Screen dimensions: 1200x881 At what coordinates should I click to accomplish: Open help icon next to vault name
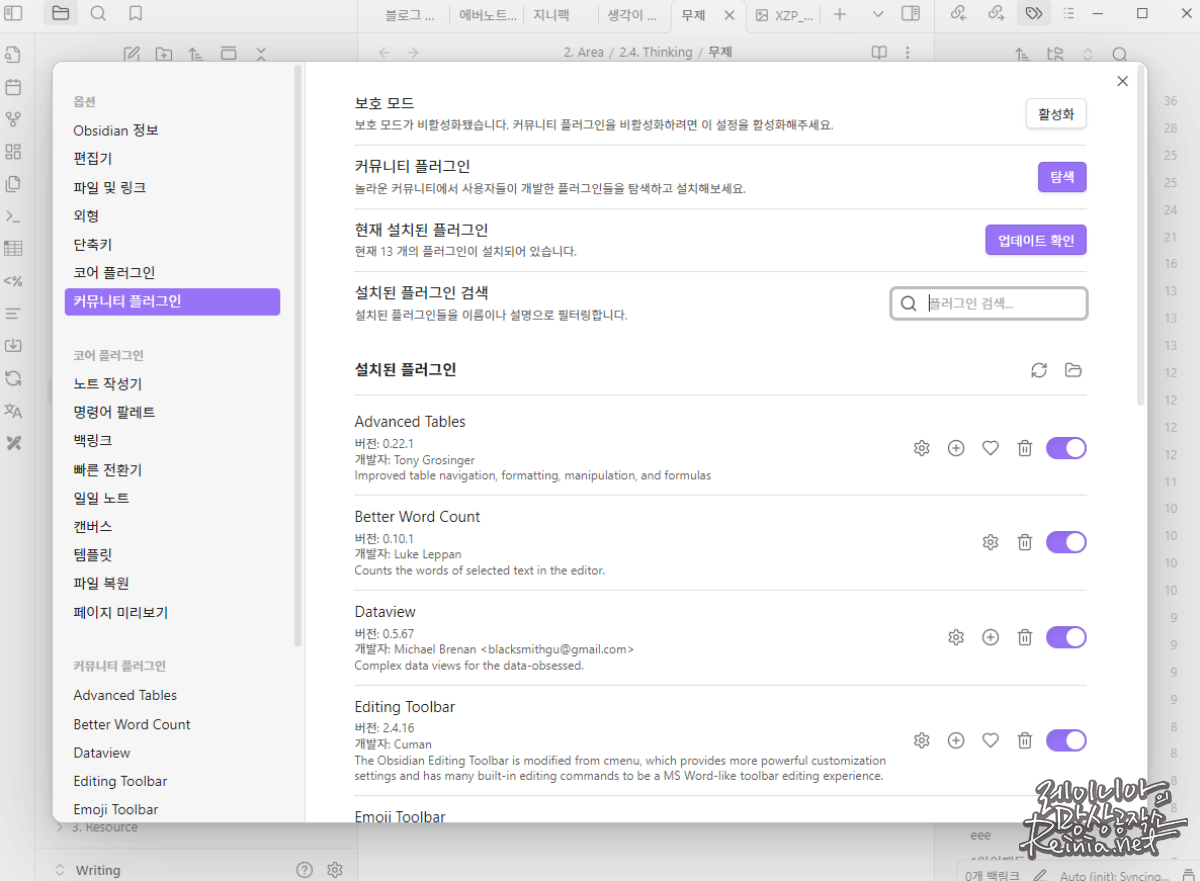click(305, 870)
